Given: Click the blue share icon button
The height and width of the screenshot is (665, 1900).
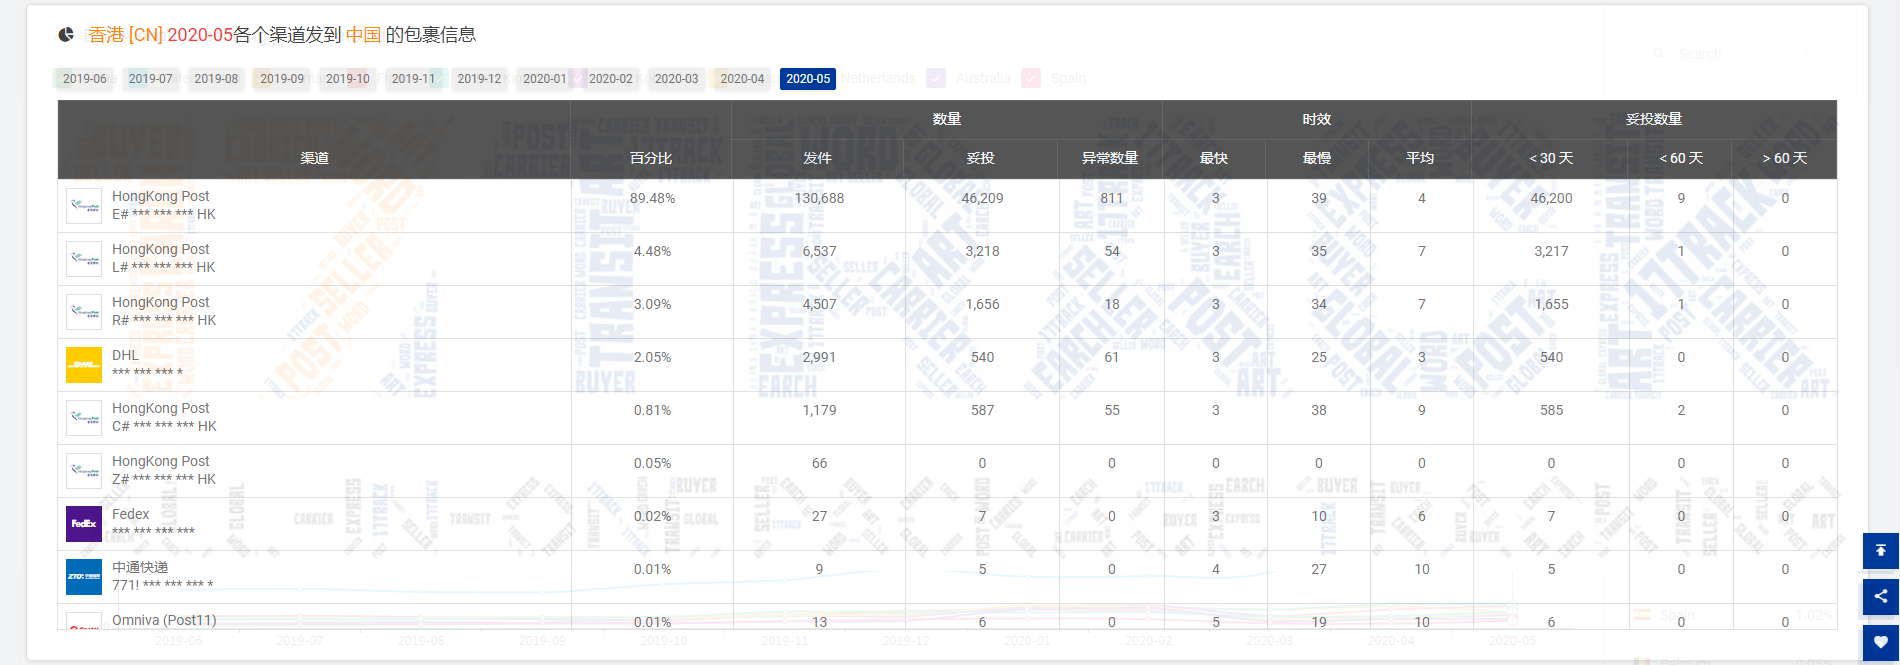Looking at the screenshot, I should (1881, 596).
